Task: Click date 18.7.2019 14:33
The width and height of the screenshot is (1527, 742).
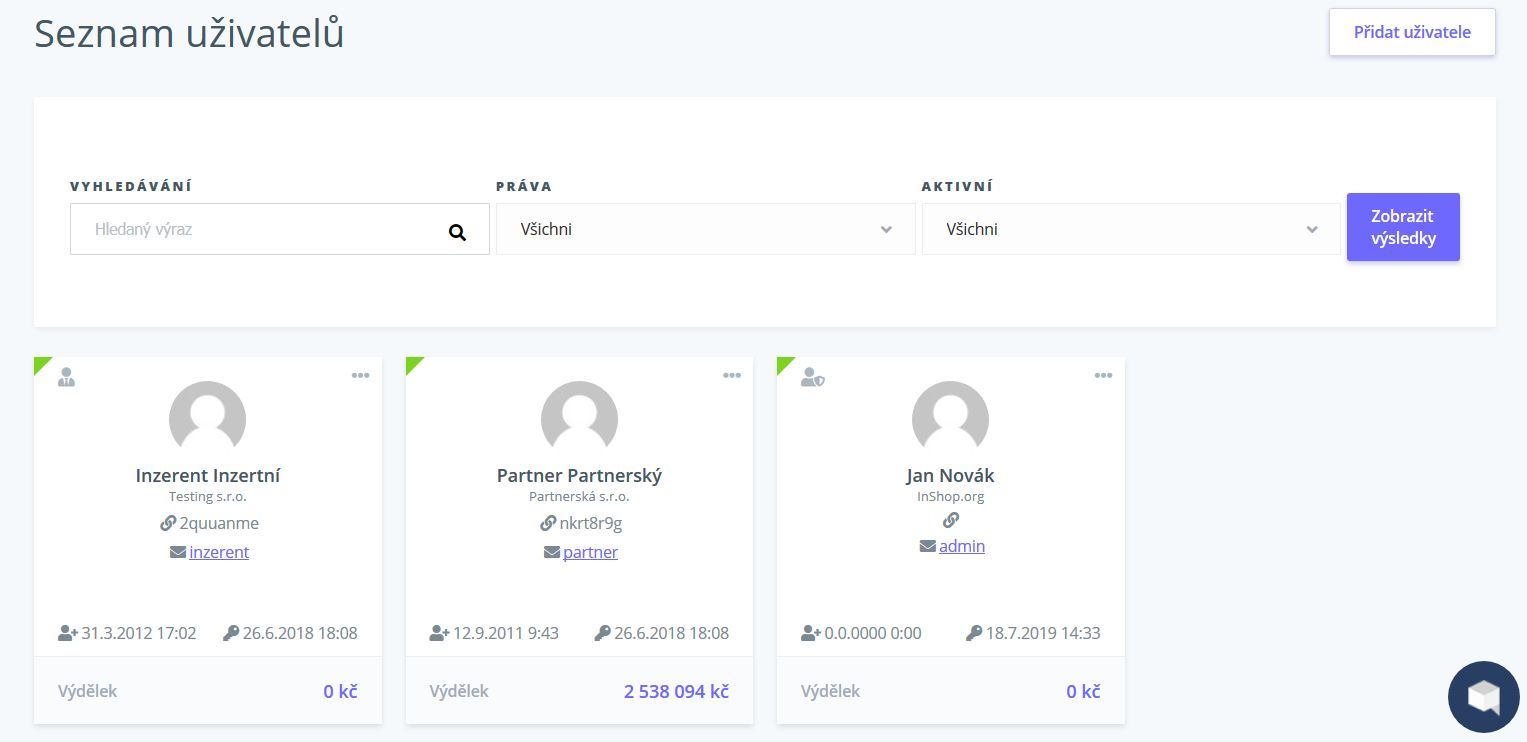Action: (x=1043, y=633)
